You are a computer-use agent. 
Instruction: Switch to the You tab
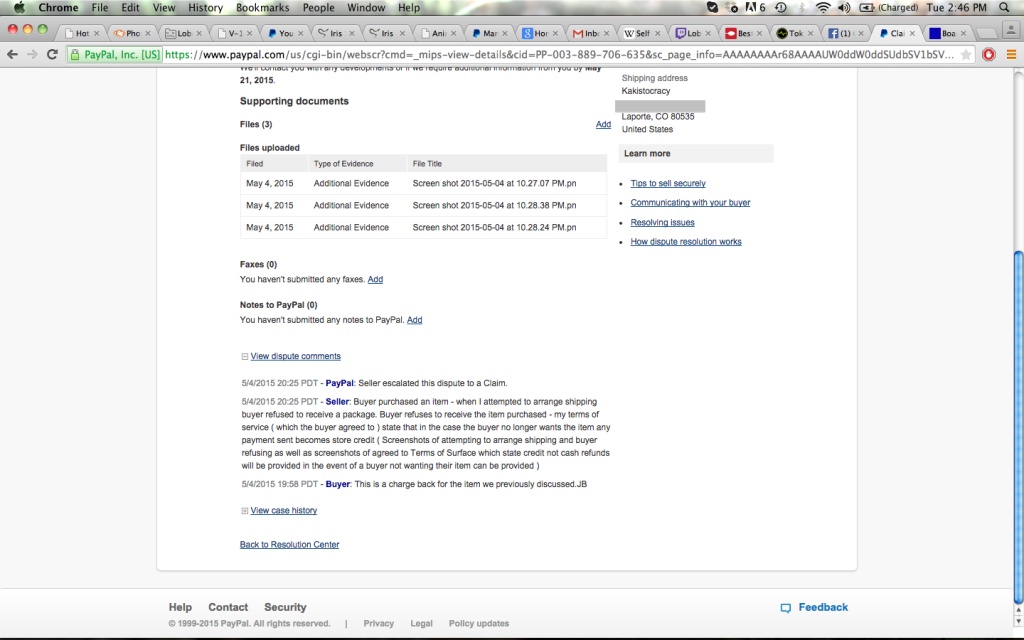283,33
